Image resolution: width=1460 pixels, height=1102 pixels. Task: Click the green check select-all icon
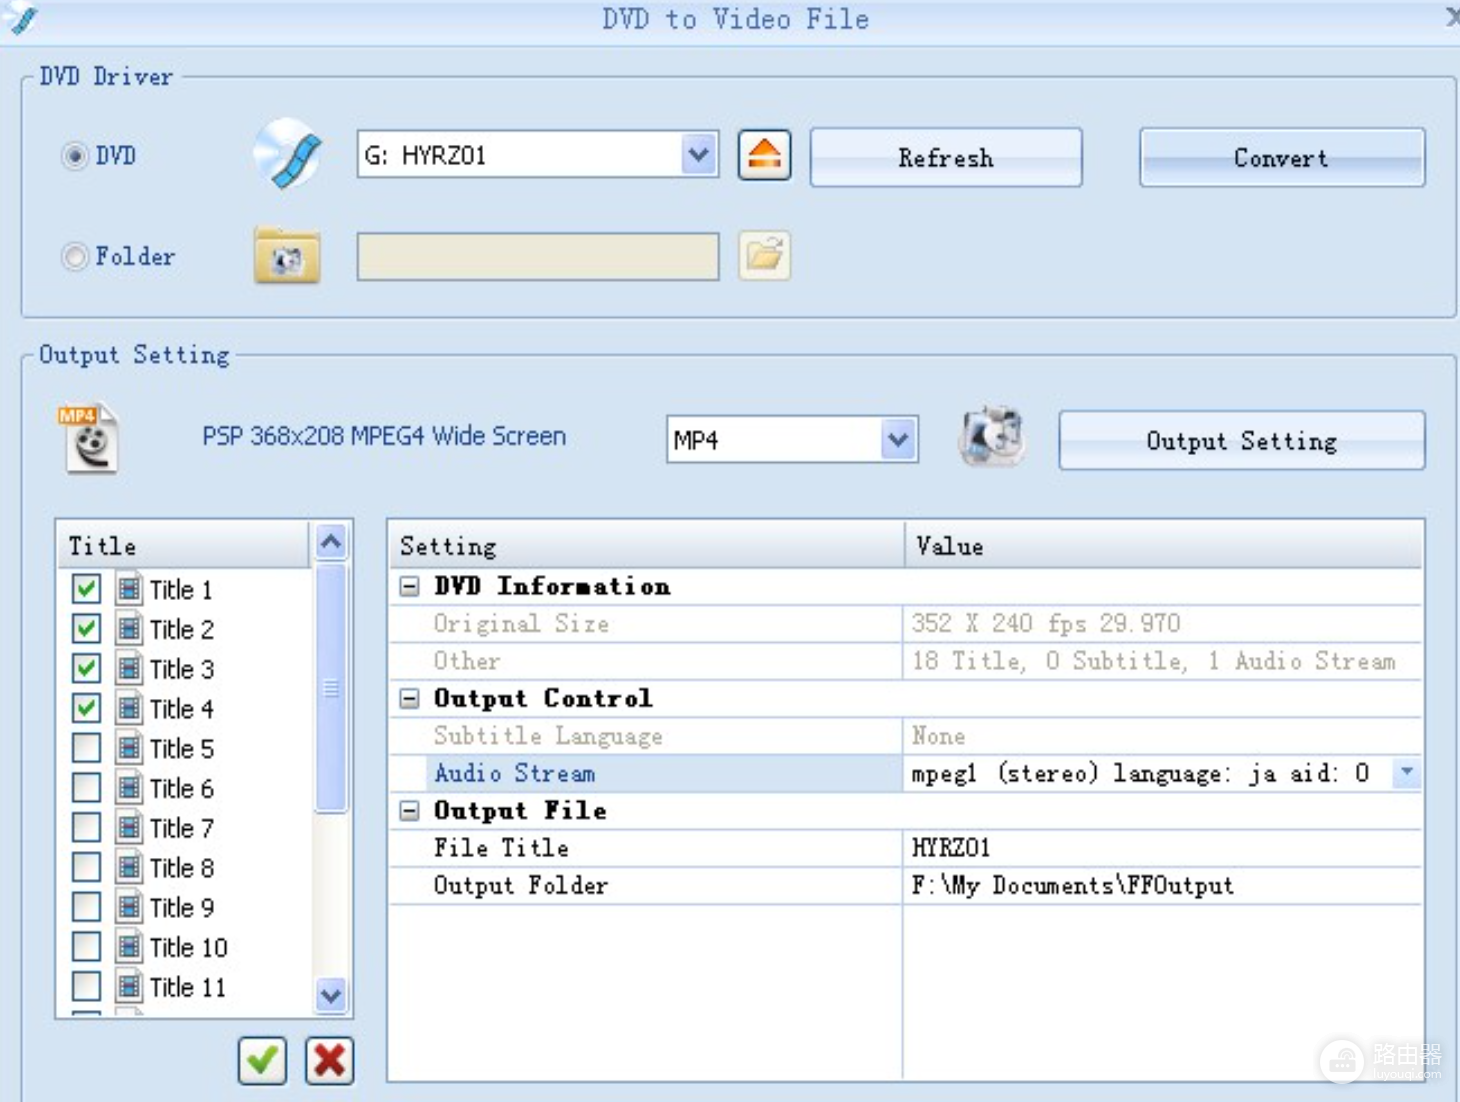point(262,1060)
